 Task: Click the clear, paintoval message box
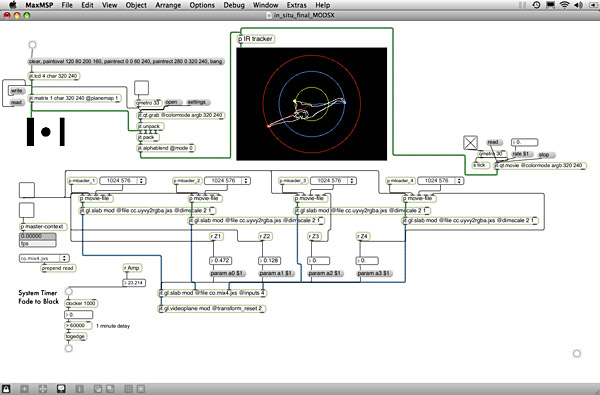tap(126, 61)
